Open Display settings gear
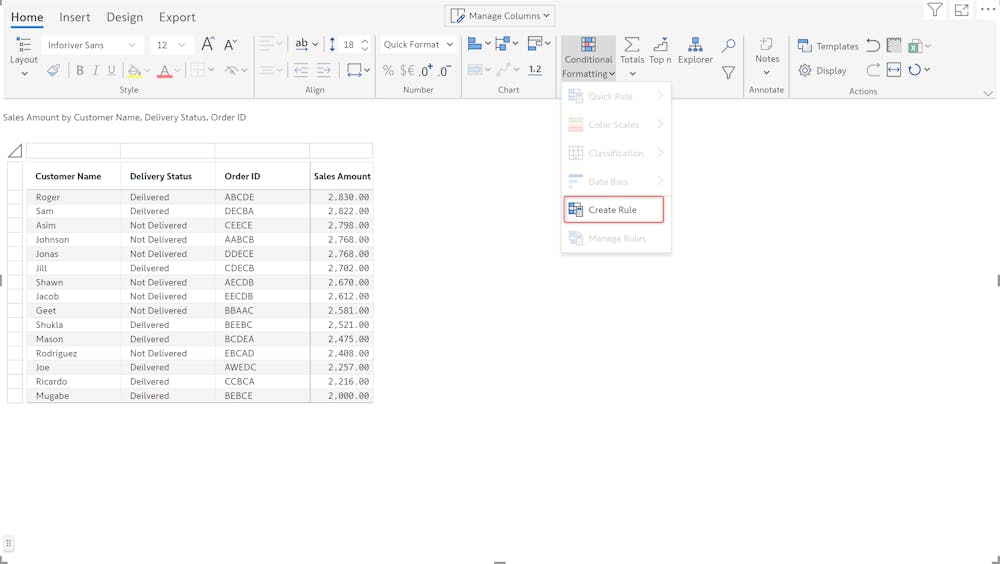This screenshot has height=564, width=1000. pyautogui.click(x=822, y=70)
